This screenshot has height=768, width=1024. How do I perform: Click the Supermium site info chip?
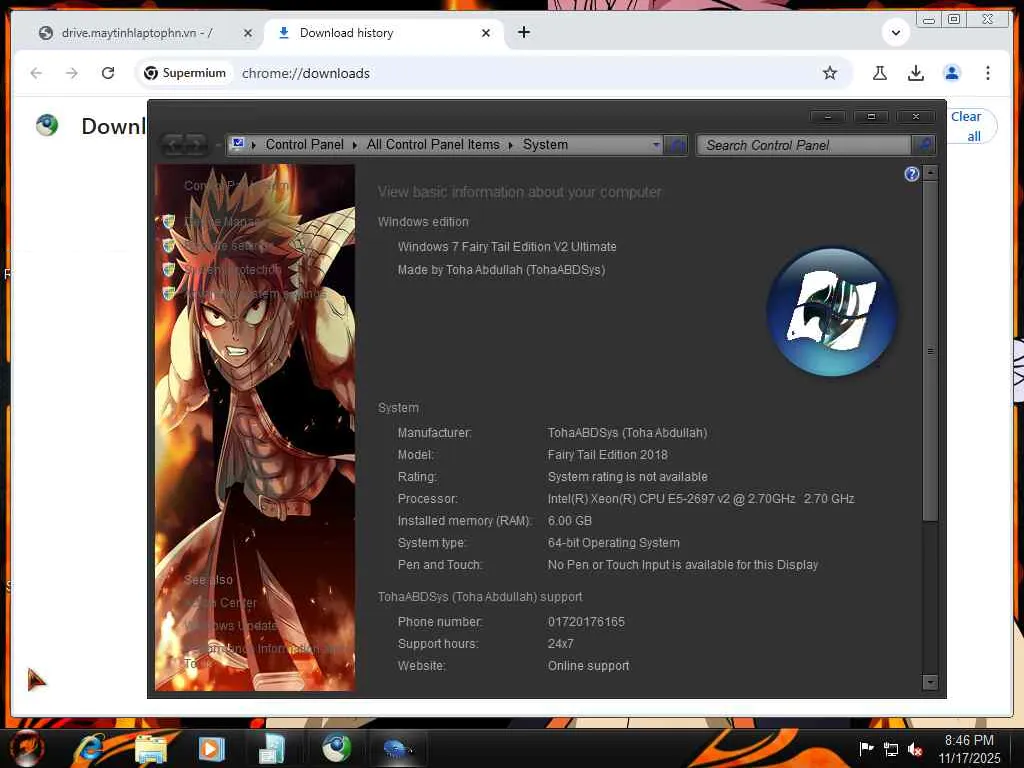coord(185,73)
